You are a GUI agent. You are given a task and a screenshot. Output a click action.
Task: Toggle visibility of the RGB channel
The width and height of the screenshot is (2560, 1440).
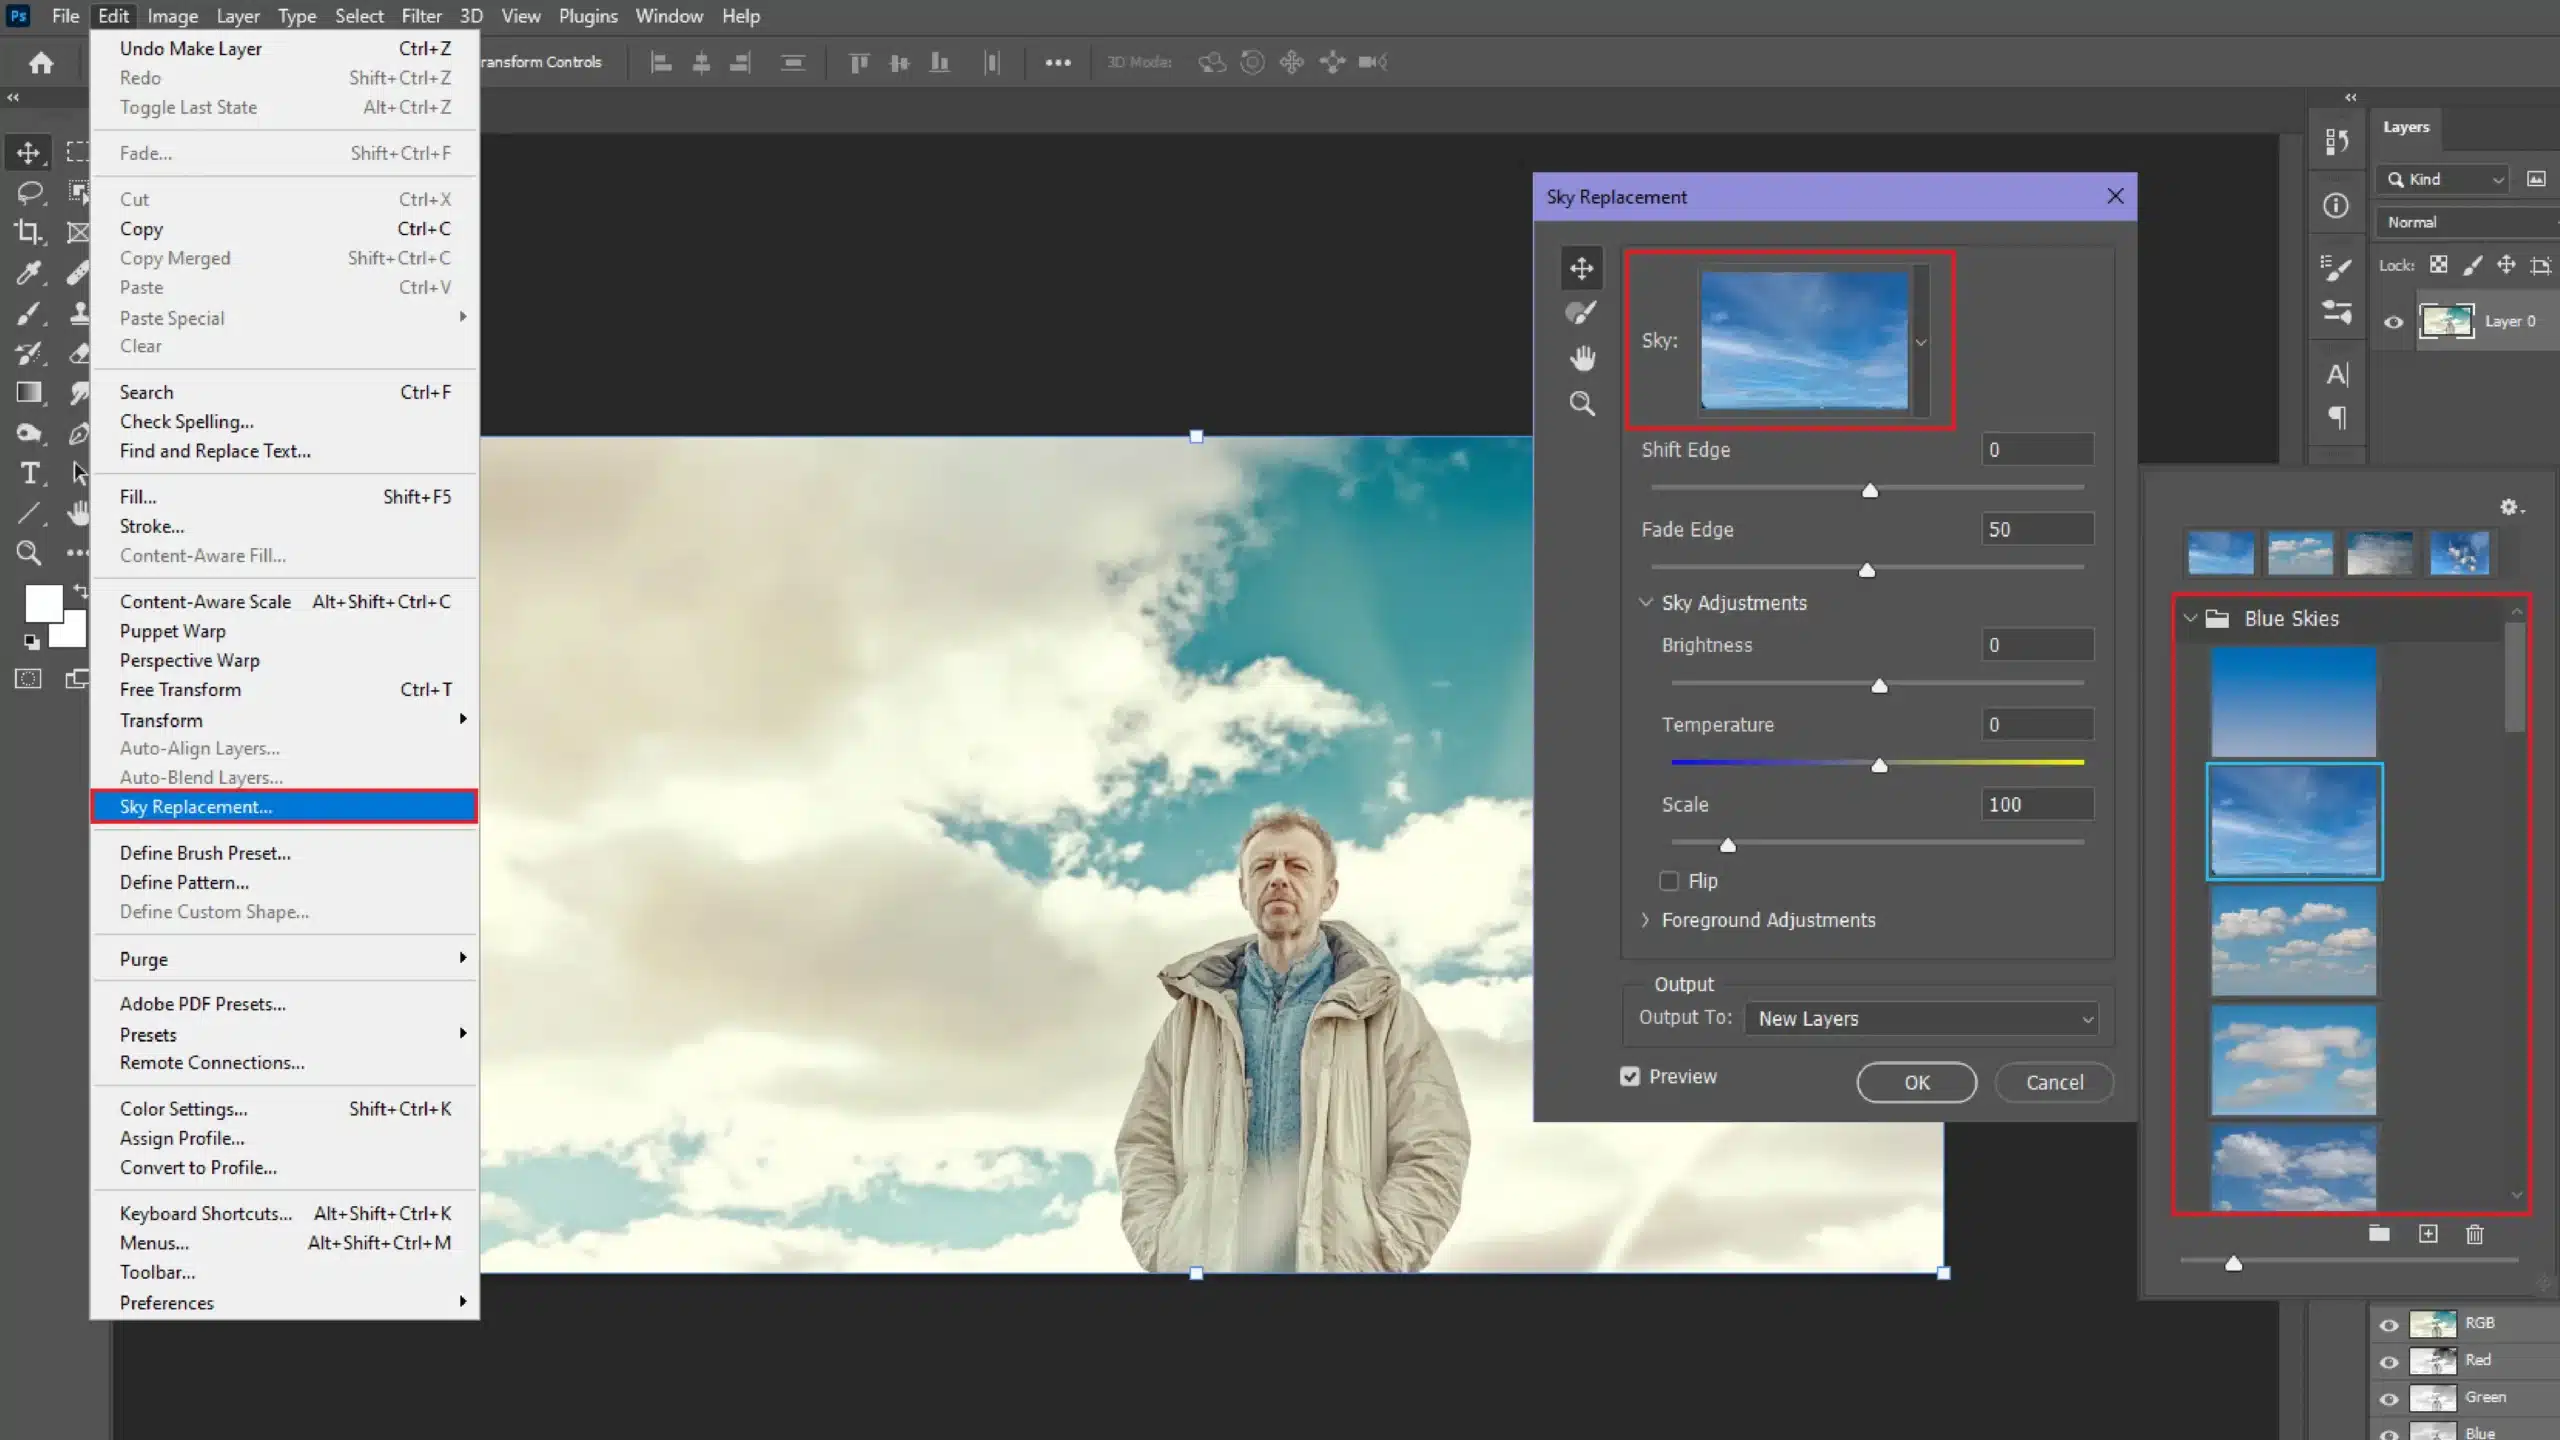(2389, 1325)
